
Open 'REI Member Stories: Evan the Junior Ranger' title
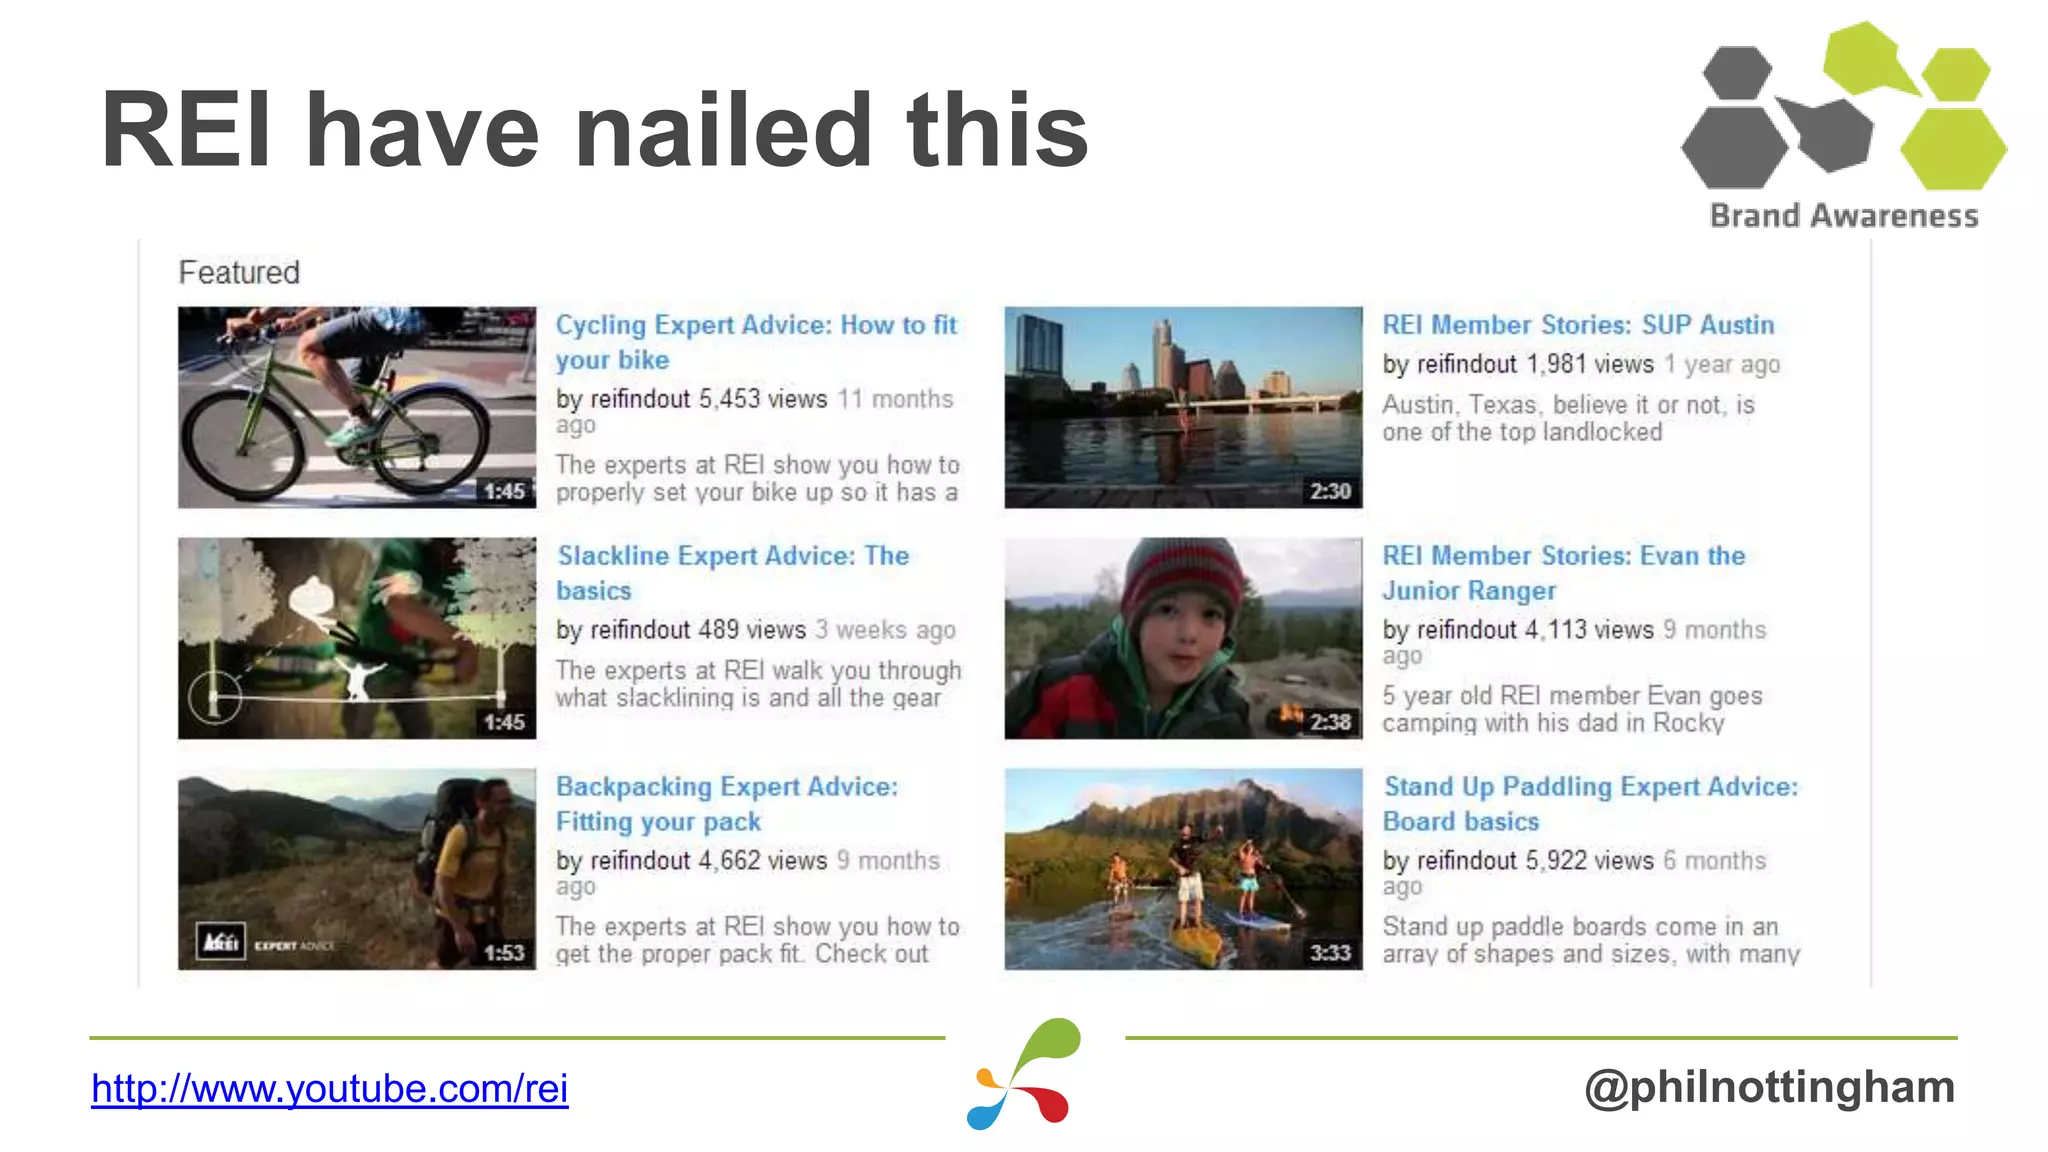1564,573
